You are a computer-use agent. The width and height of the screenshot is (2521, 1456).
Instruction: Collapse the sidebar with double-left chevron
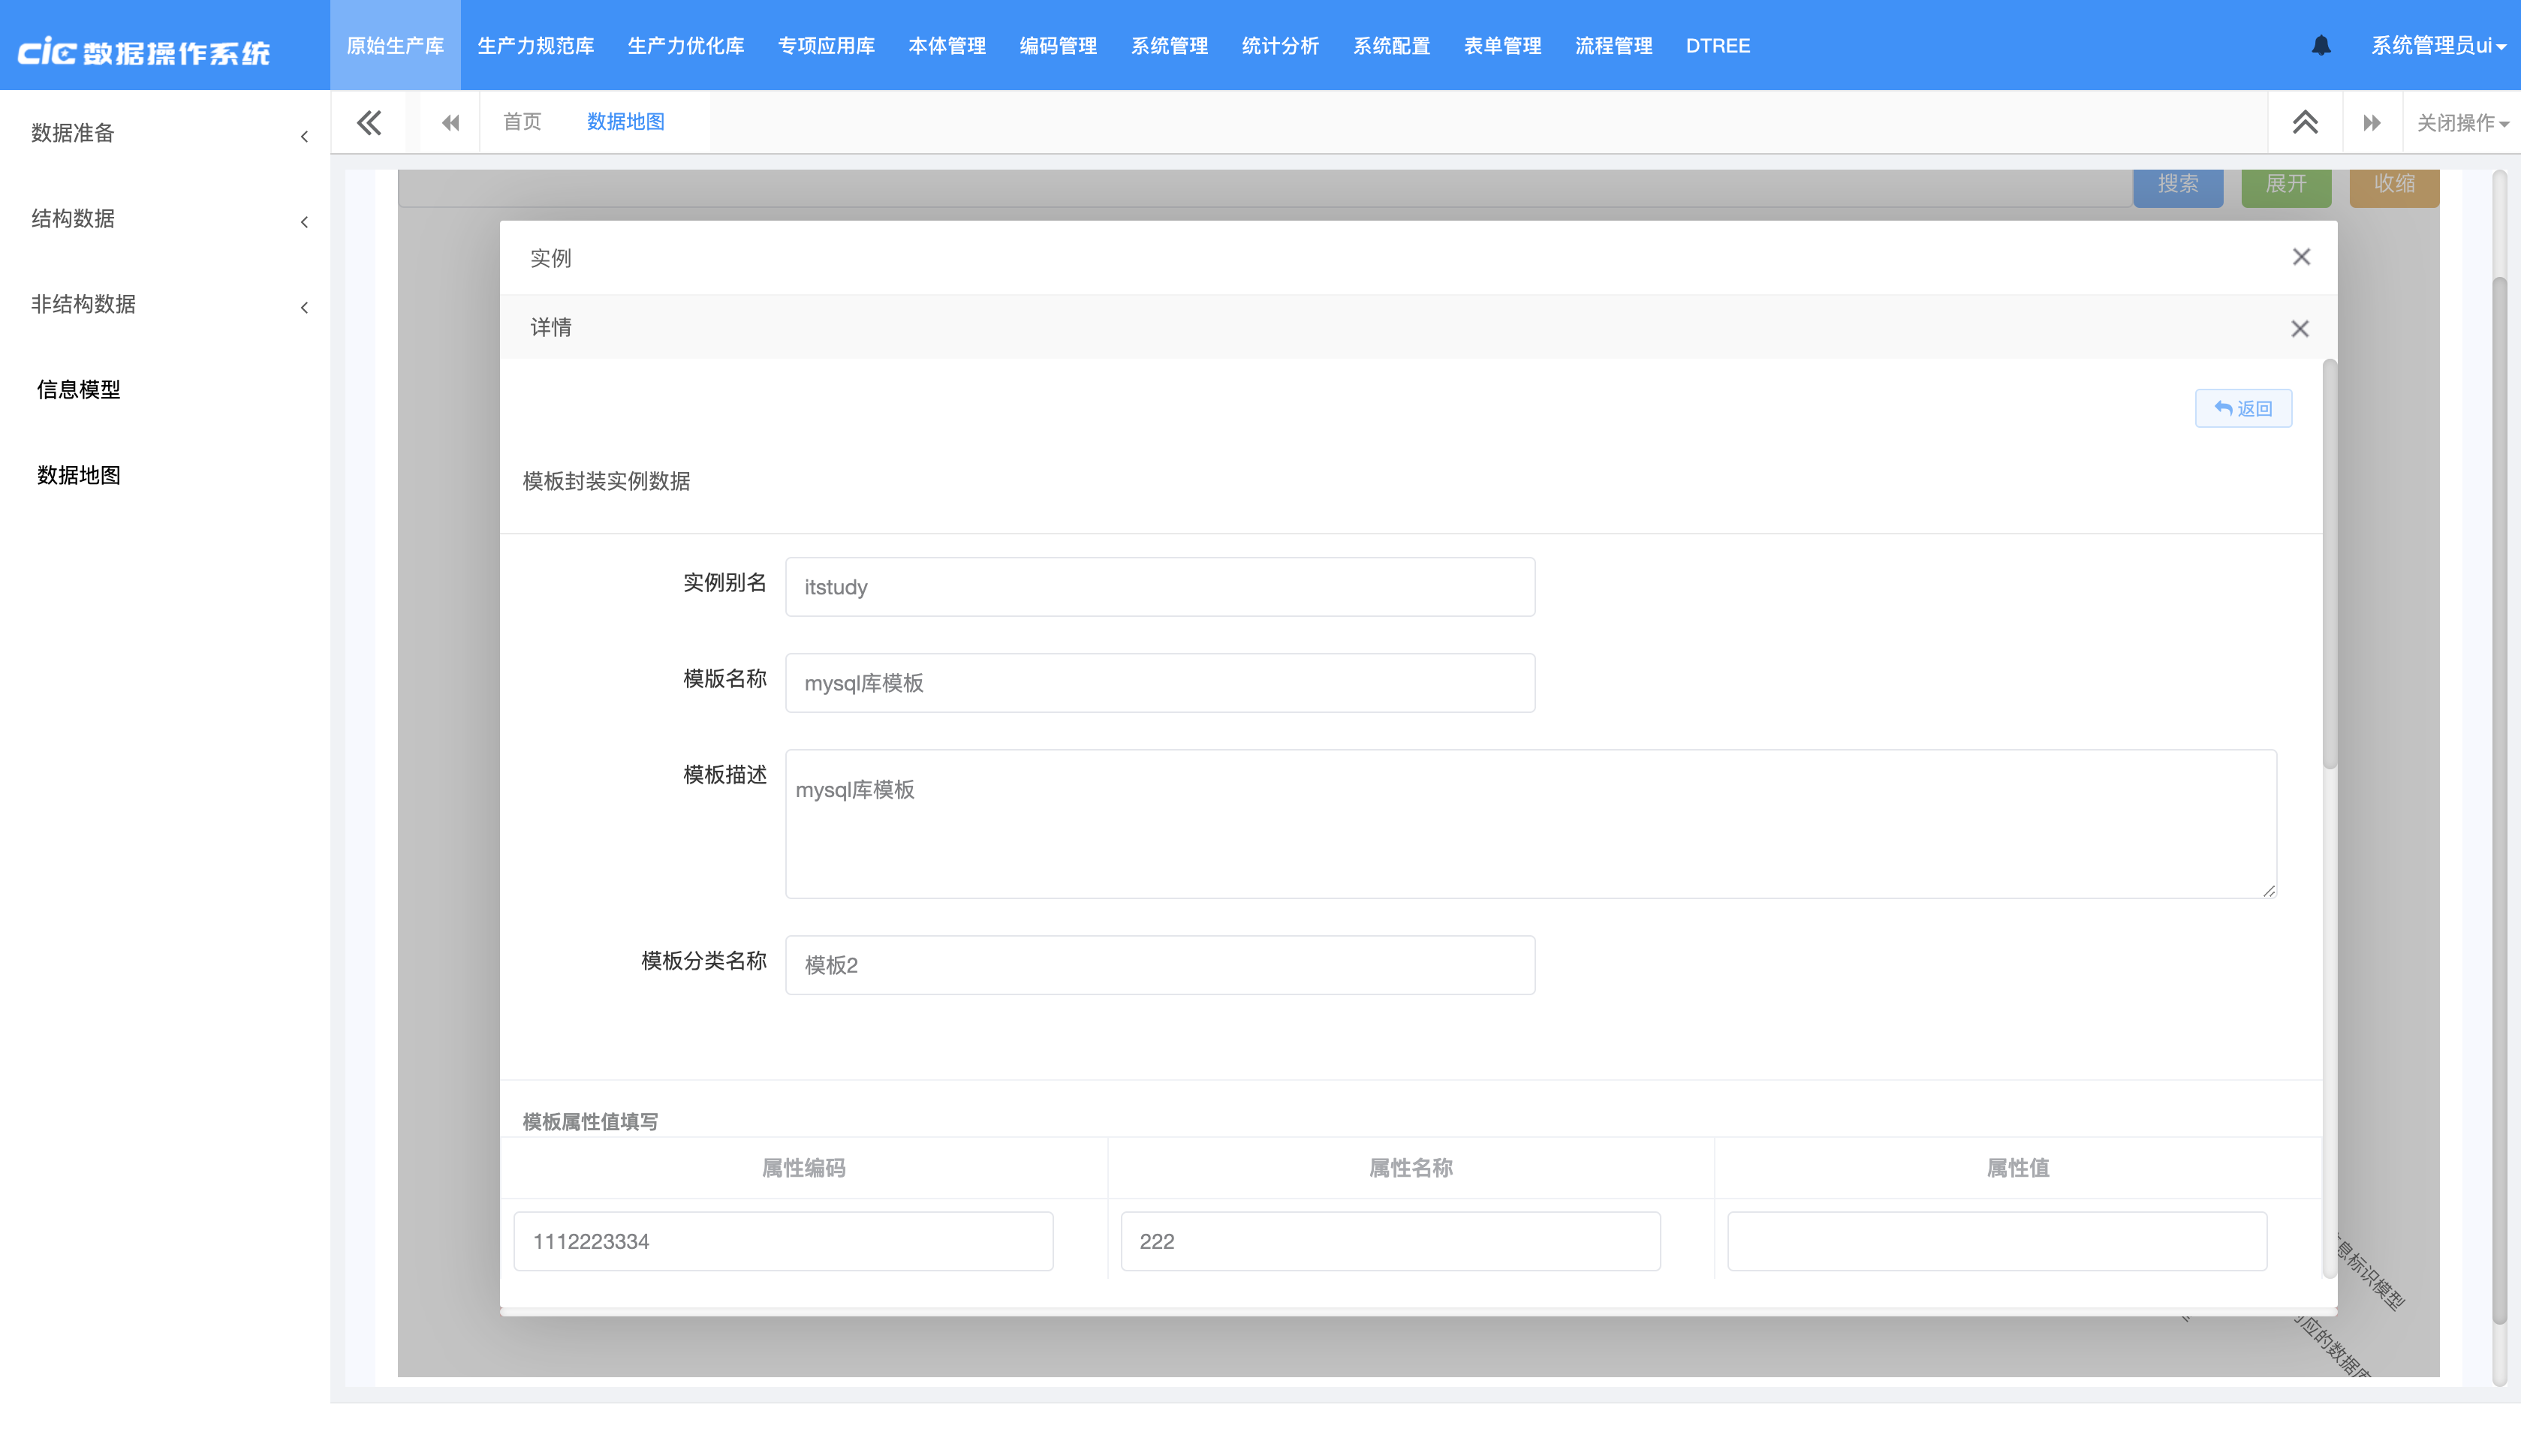coord(369,122)
